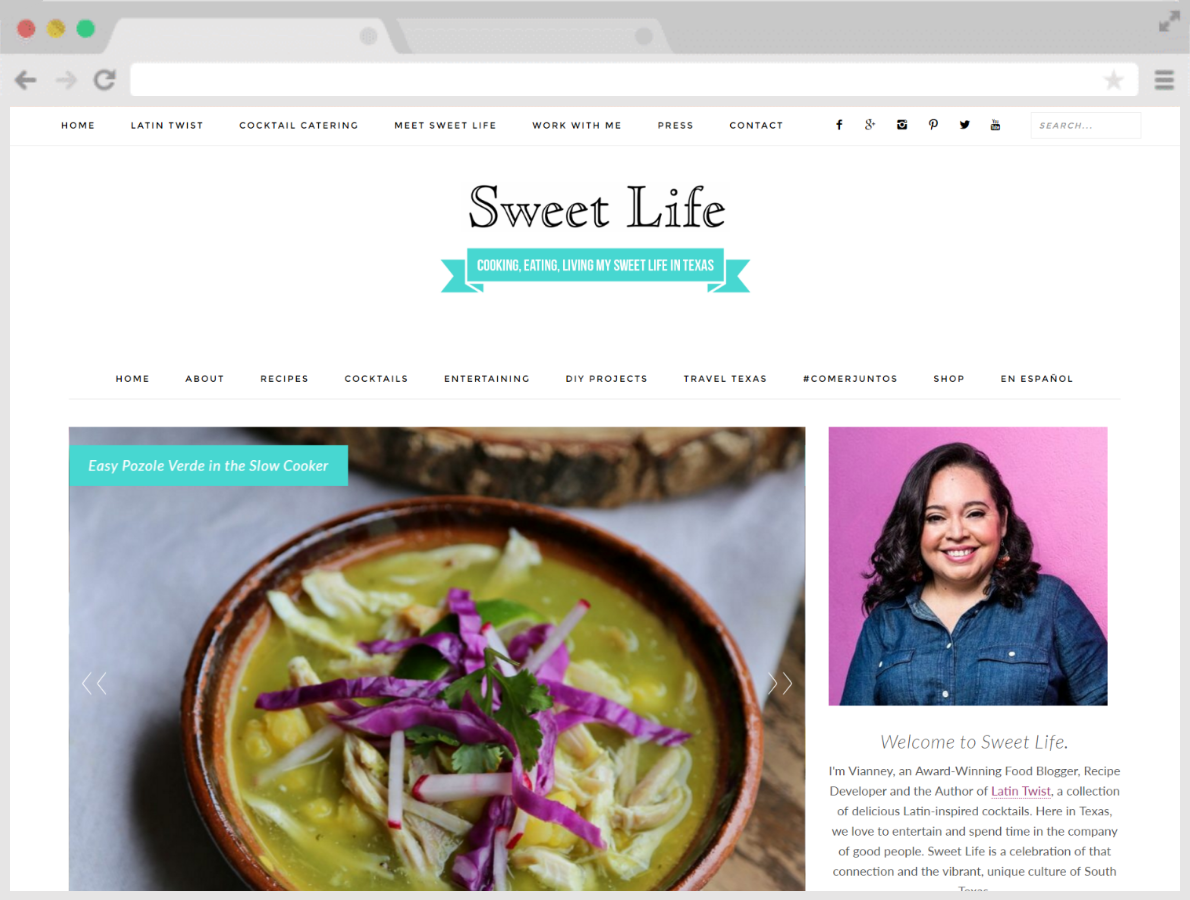Open the Twitter social icon
The image size is (1190, 900).
[x=964, y=125]
